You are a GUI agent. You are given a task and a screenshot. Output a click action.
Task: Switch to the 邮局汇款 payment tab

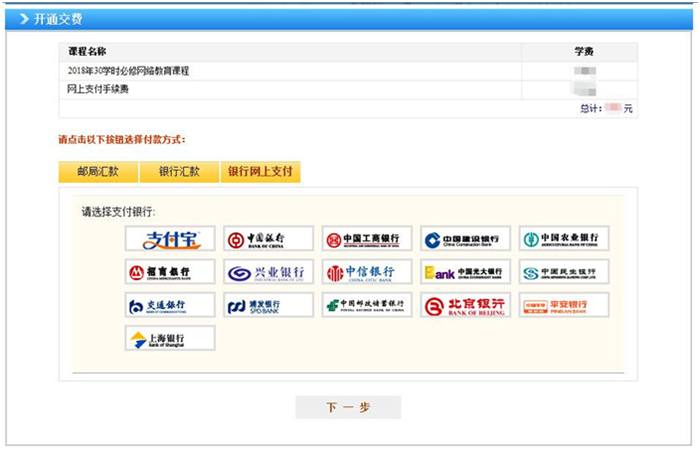coord(98,171)
